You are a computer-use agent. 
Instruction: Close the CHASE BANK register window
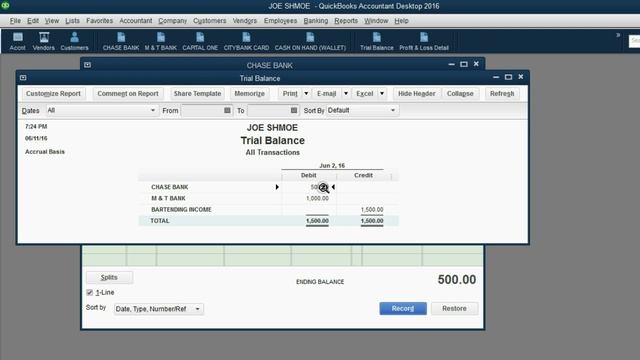click(x=476, y=64)
